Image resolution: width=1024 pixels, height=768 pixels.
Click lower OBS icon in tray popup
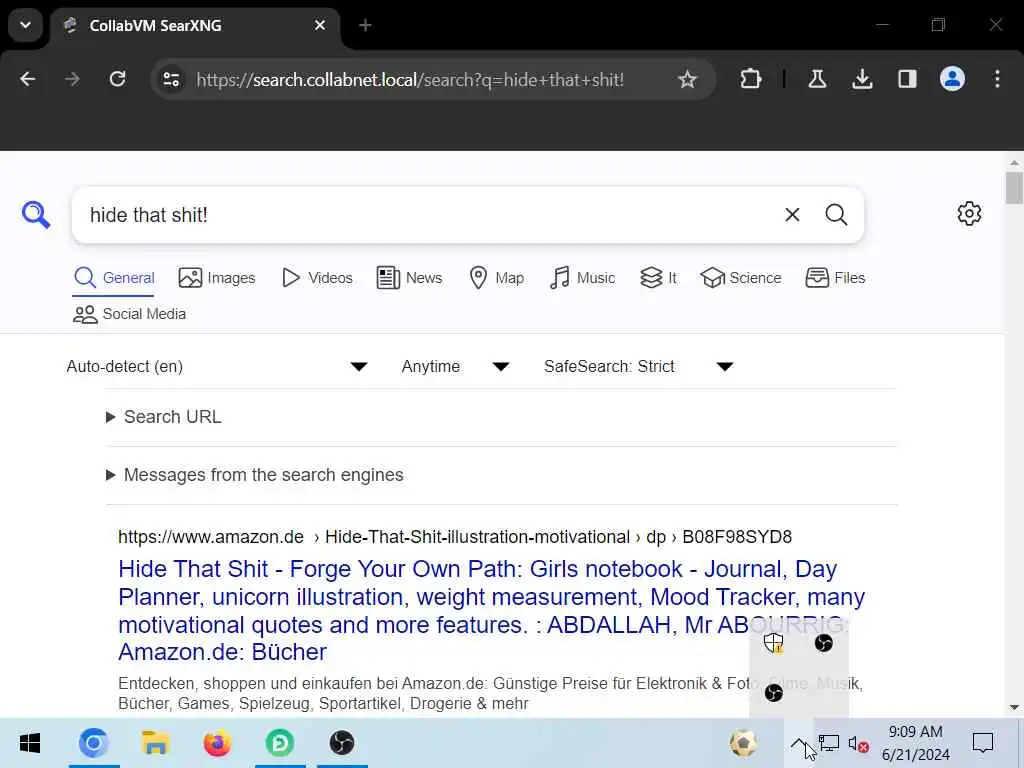click(773, 693)
